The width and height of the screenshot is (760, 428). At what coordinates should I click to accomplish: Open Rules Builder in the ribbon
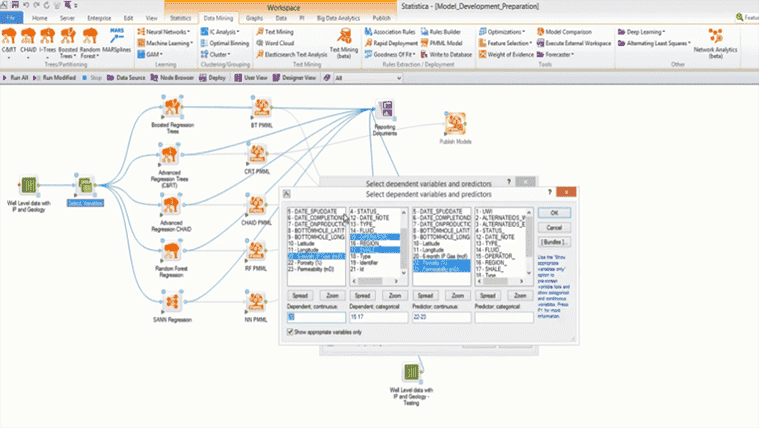(x=441, y=32)
